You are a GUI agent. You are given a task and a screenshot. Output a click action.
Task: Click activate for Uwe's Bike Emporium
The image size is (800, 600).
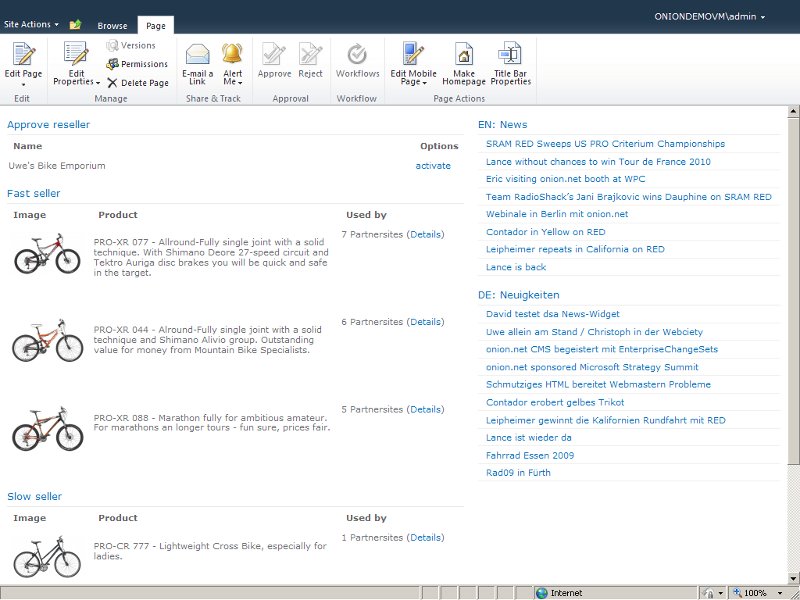[433, 166]
